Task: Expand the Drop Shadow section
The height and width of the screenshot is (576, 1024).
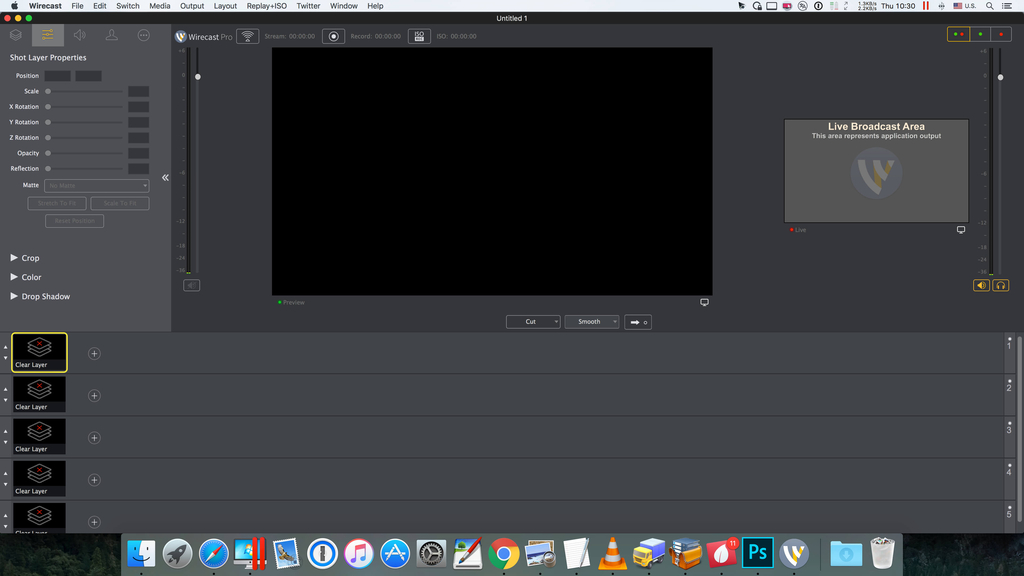Action: [x=44, y=296]
